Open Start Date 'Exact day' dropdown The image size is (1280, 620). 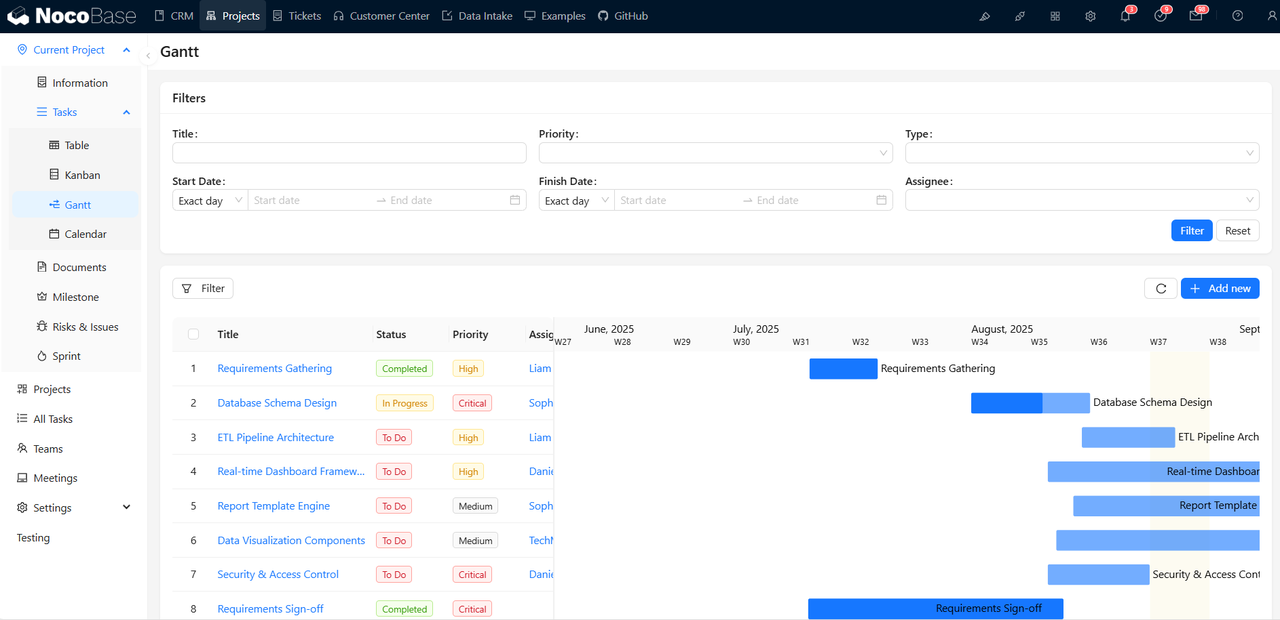pyautogui.click(x=210, y=200)
